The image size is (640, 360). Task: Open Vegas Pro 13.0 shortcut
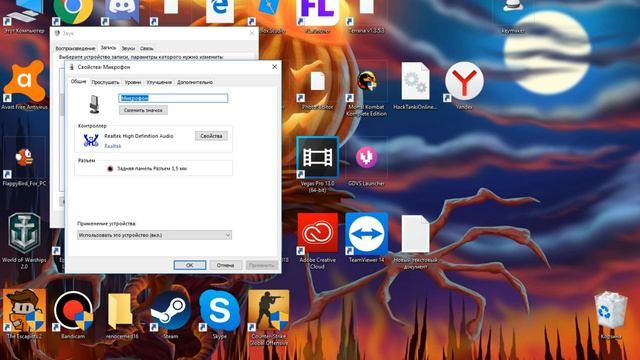coord(318,158)
